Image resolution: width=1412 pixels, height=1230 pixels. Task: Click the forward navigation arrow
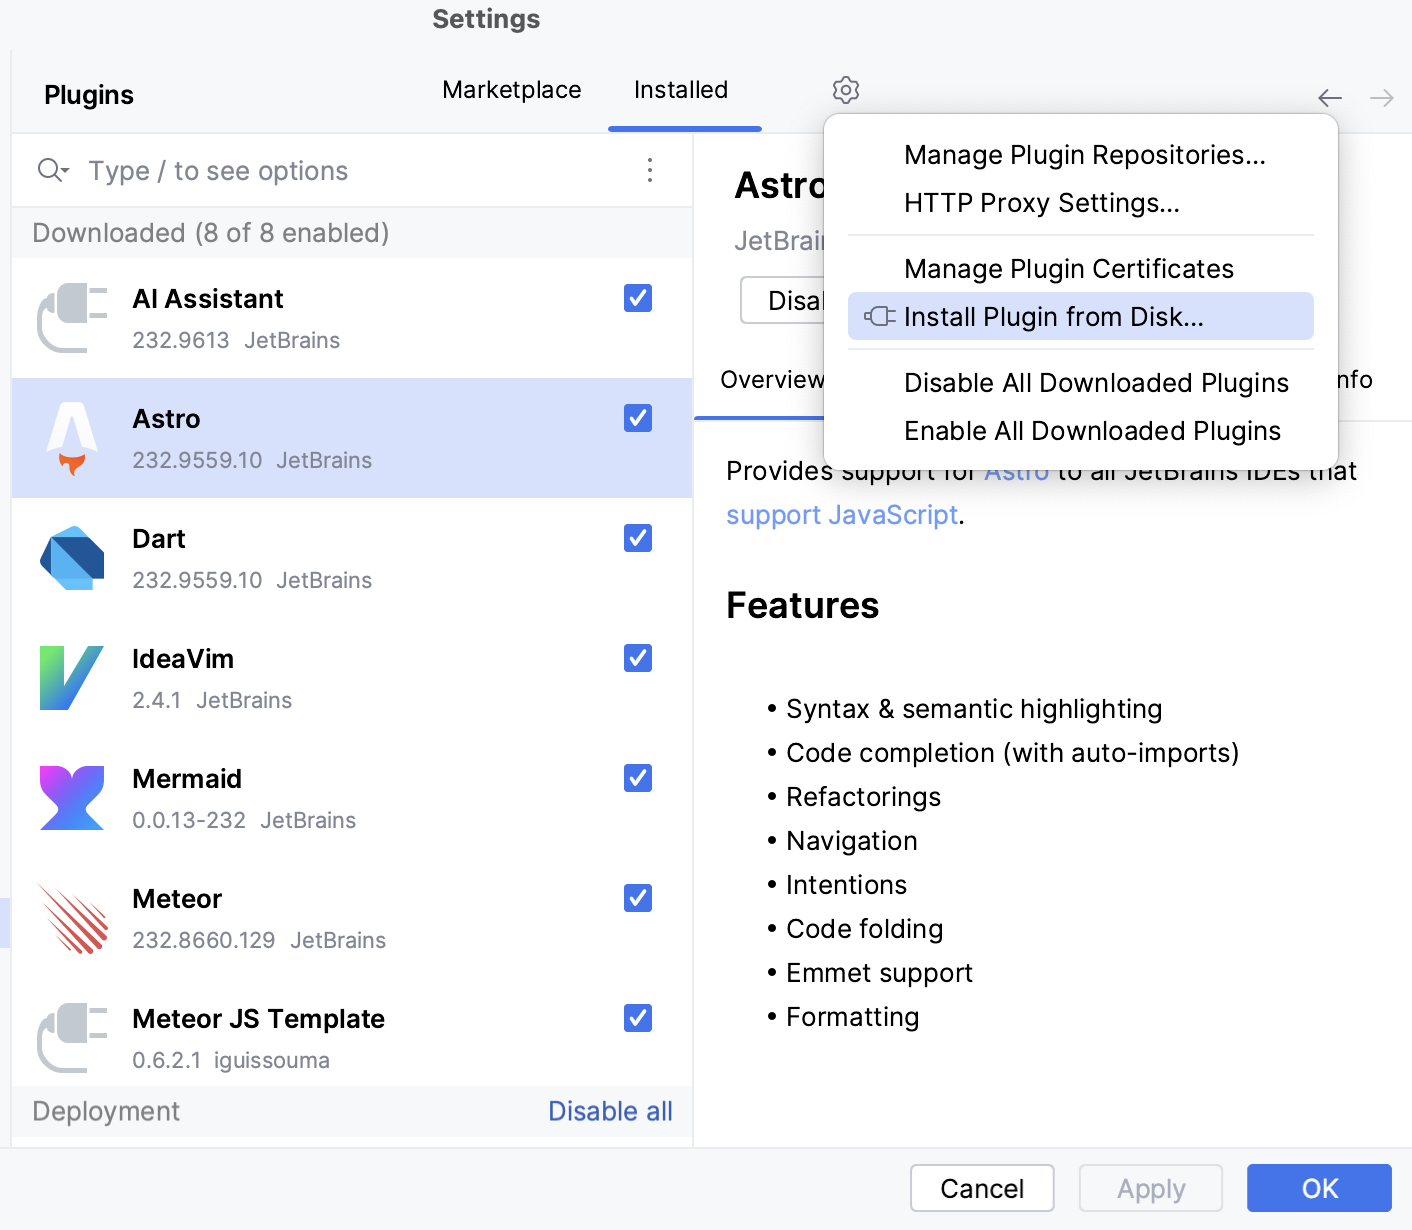pyautogui.click(x=1382, y=98)
